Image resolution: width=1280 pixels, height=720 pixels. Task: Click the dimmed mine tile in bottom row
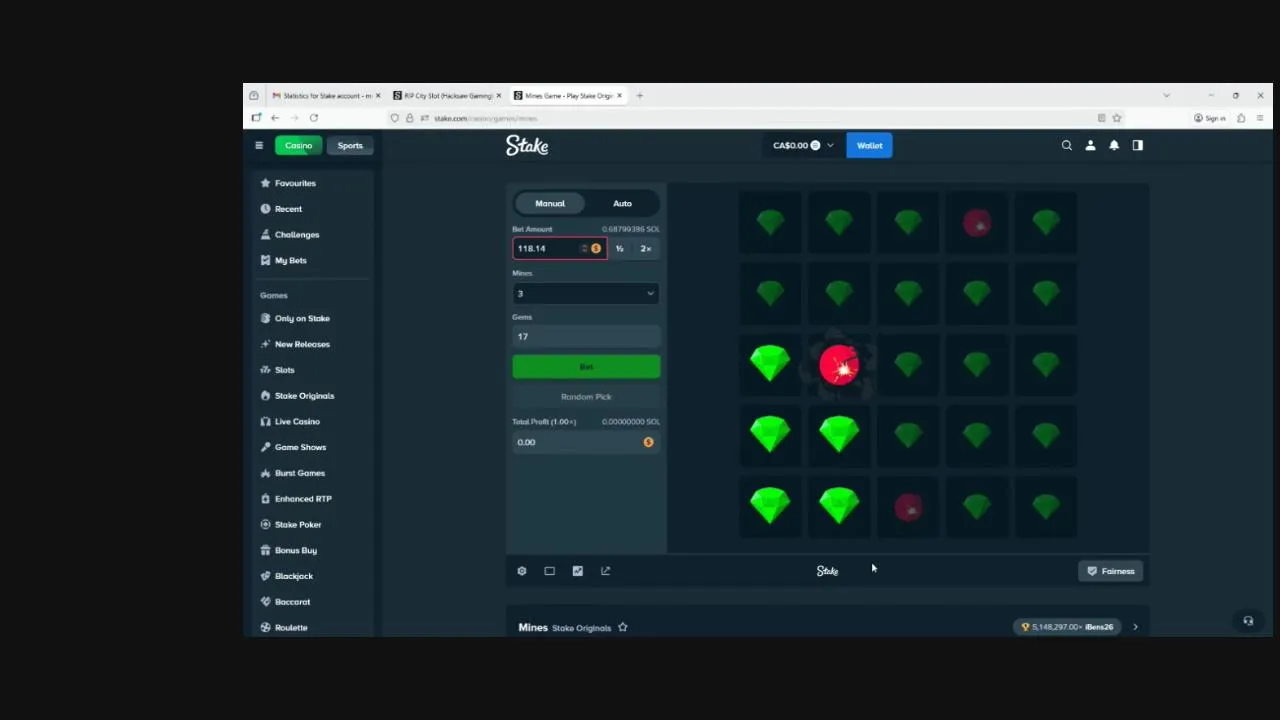tap(908, 507)
